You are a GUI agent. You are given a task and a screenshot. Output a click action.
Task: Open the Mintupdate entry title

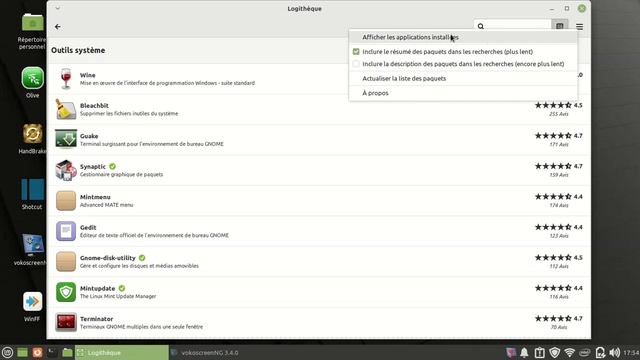tap(98, 288)
